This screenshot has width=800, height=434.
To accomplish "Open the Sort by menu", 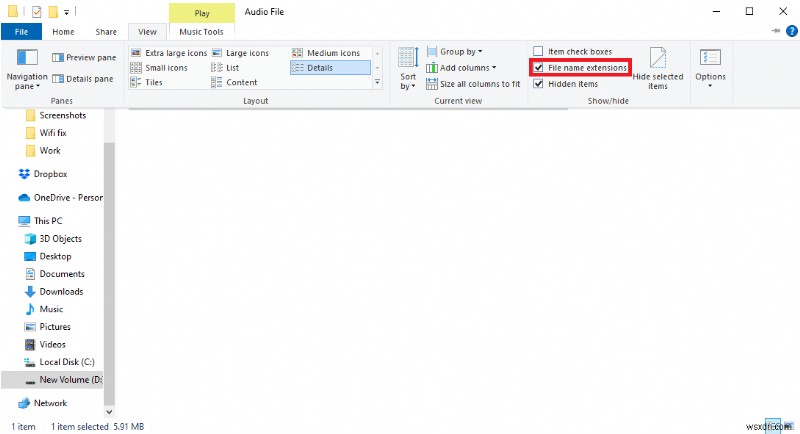I will (408, 69).
